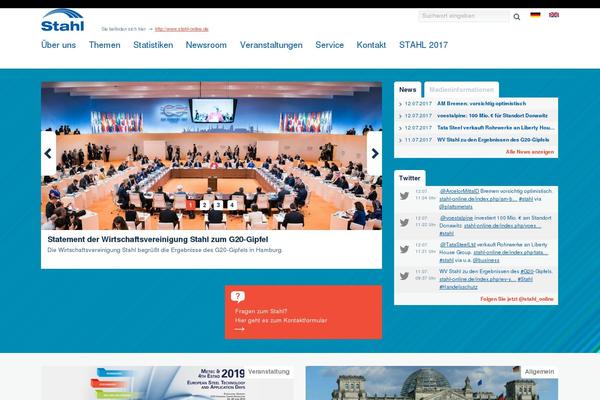Open news WV Stahl zu G20-Gipfels Ergebnissen
Image resolution: width=600 pixels, height=400 pixels.
(x=493, y=140)
